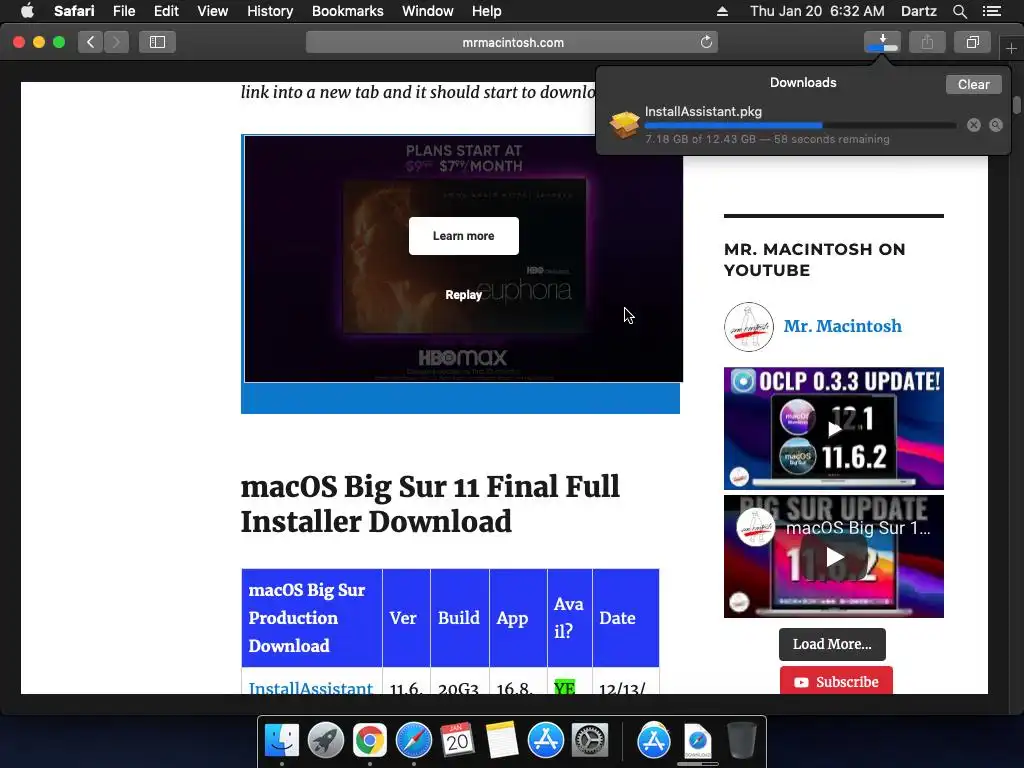Viewport: 1024px width, 768px height.
Task: Open Notification Center icon
Action: point(991,11)
